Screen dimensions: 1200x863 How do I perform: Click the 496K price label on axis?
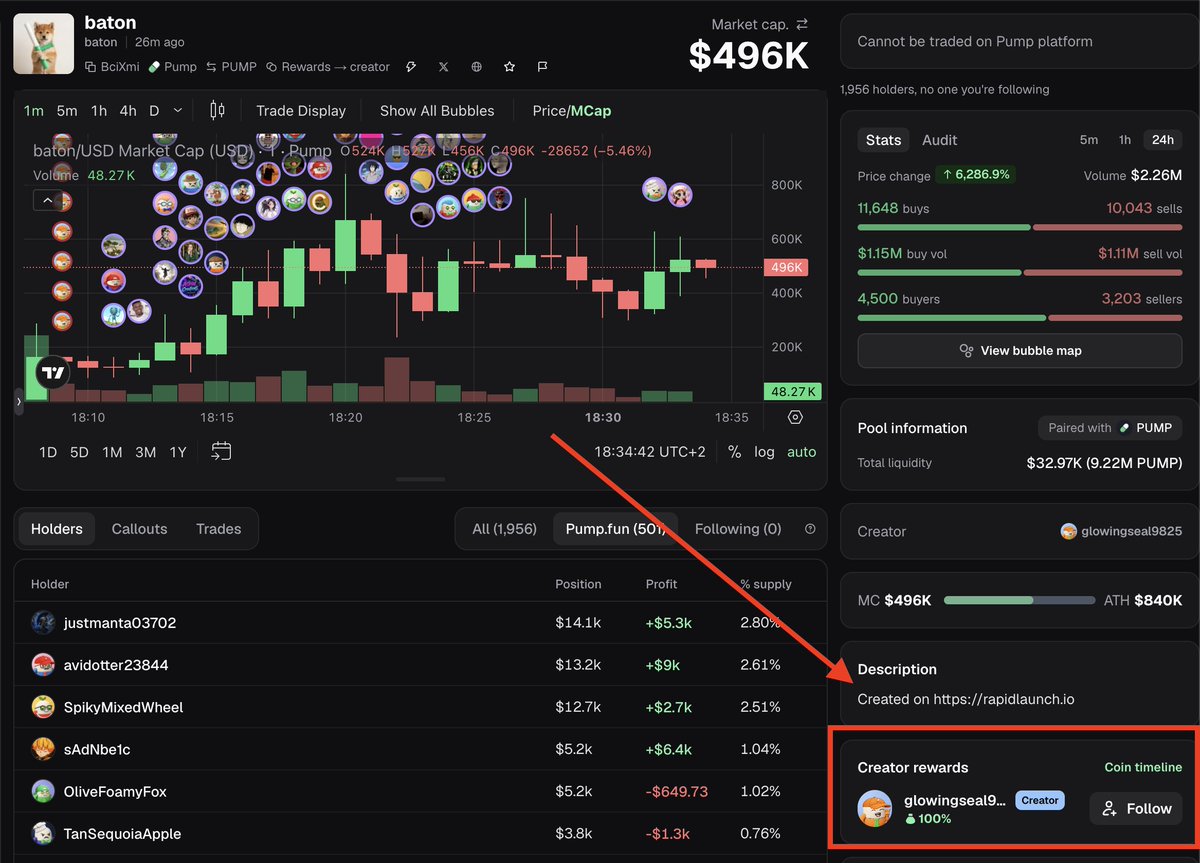pyautogui.click(x=787, y=267)
